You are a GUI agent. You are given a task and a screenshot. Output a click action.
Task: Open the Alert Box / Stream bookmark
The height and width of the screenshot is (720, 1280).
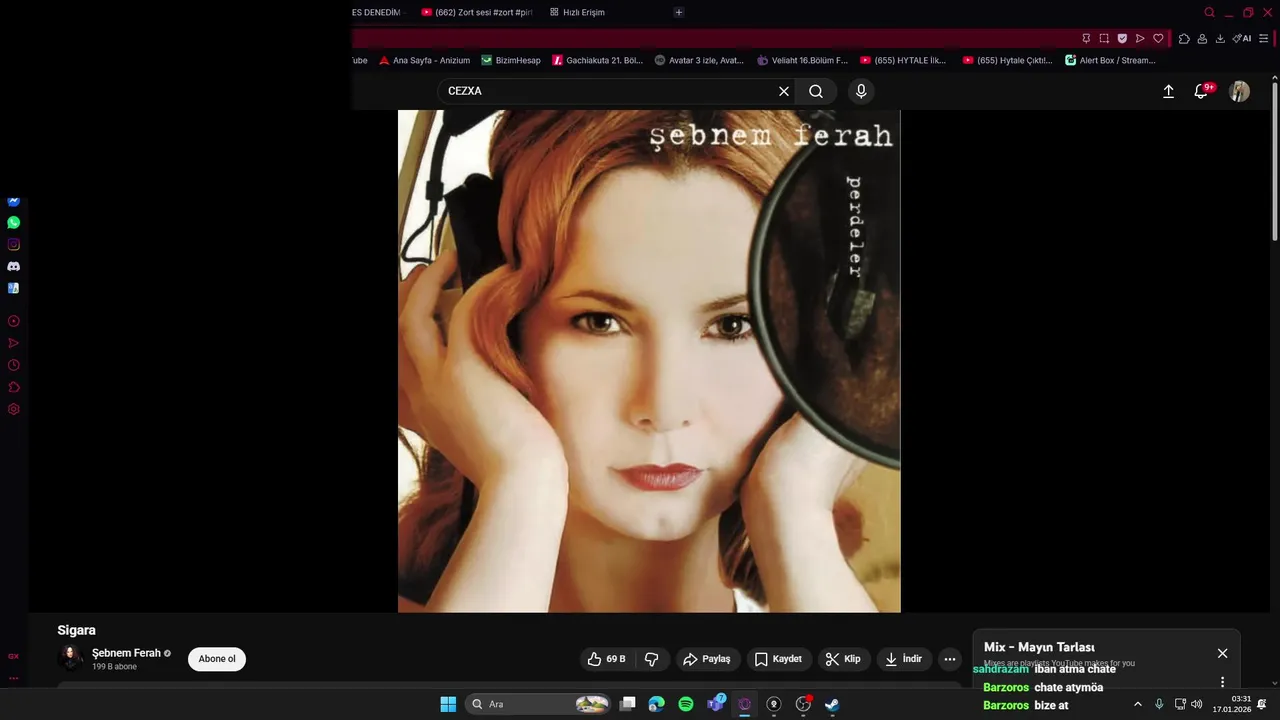[1110, 60]
